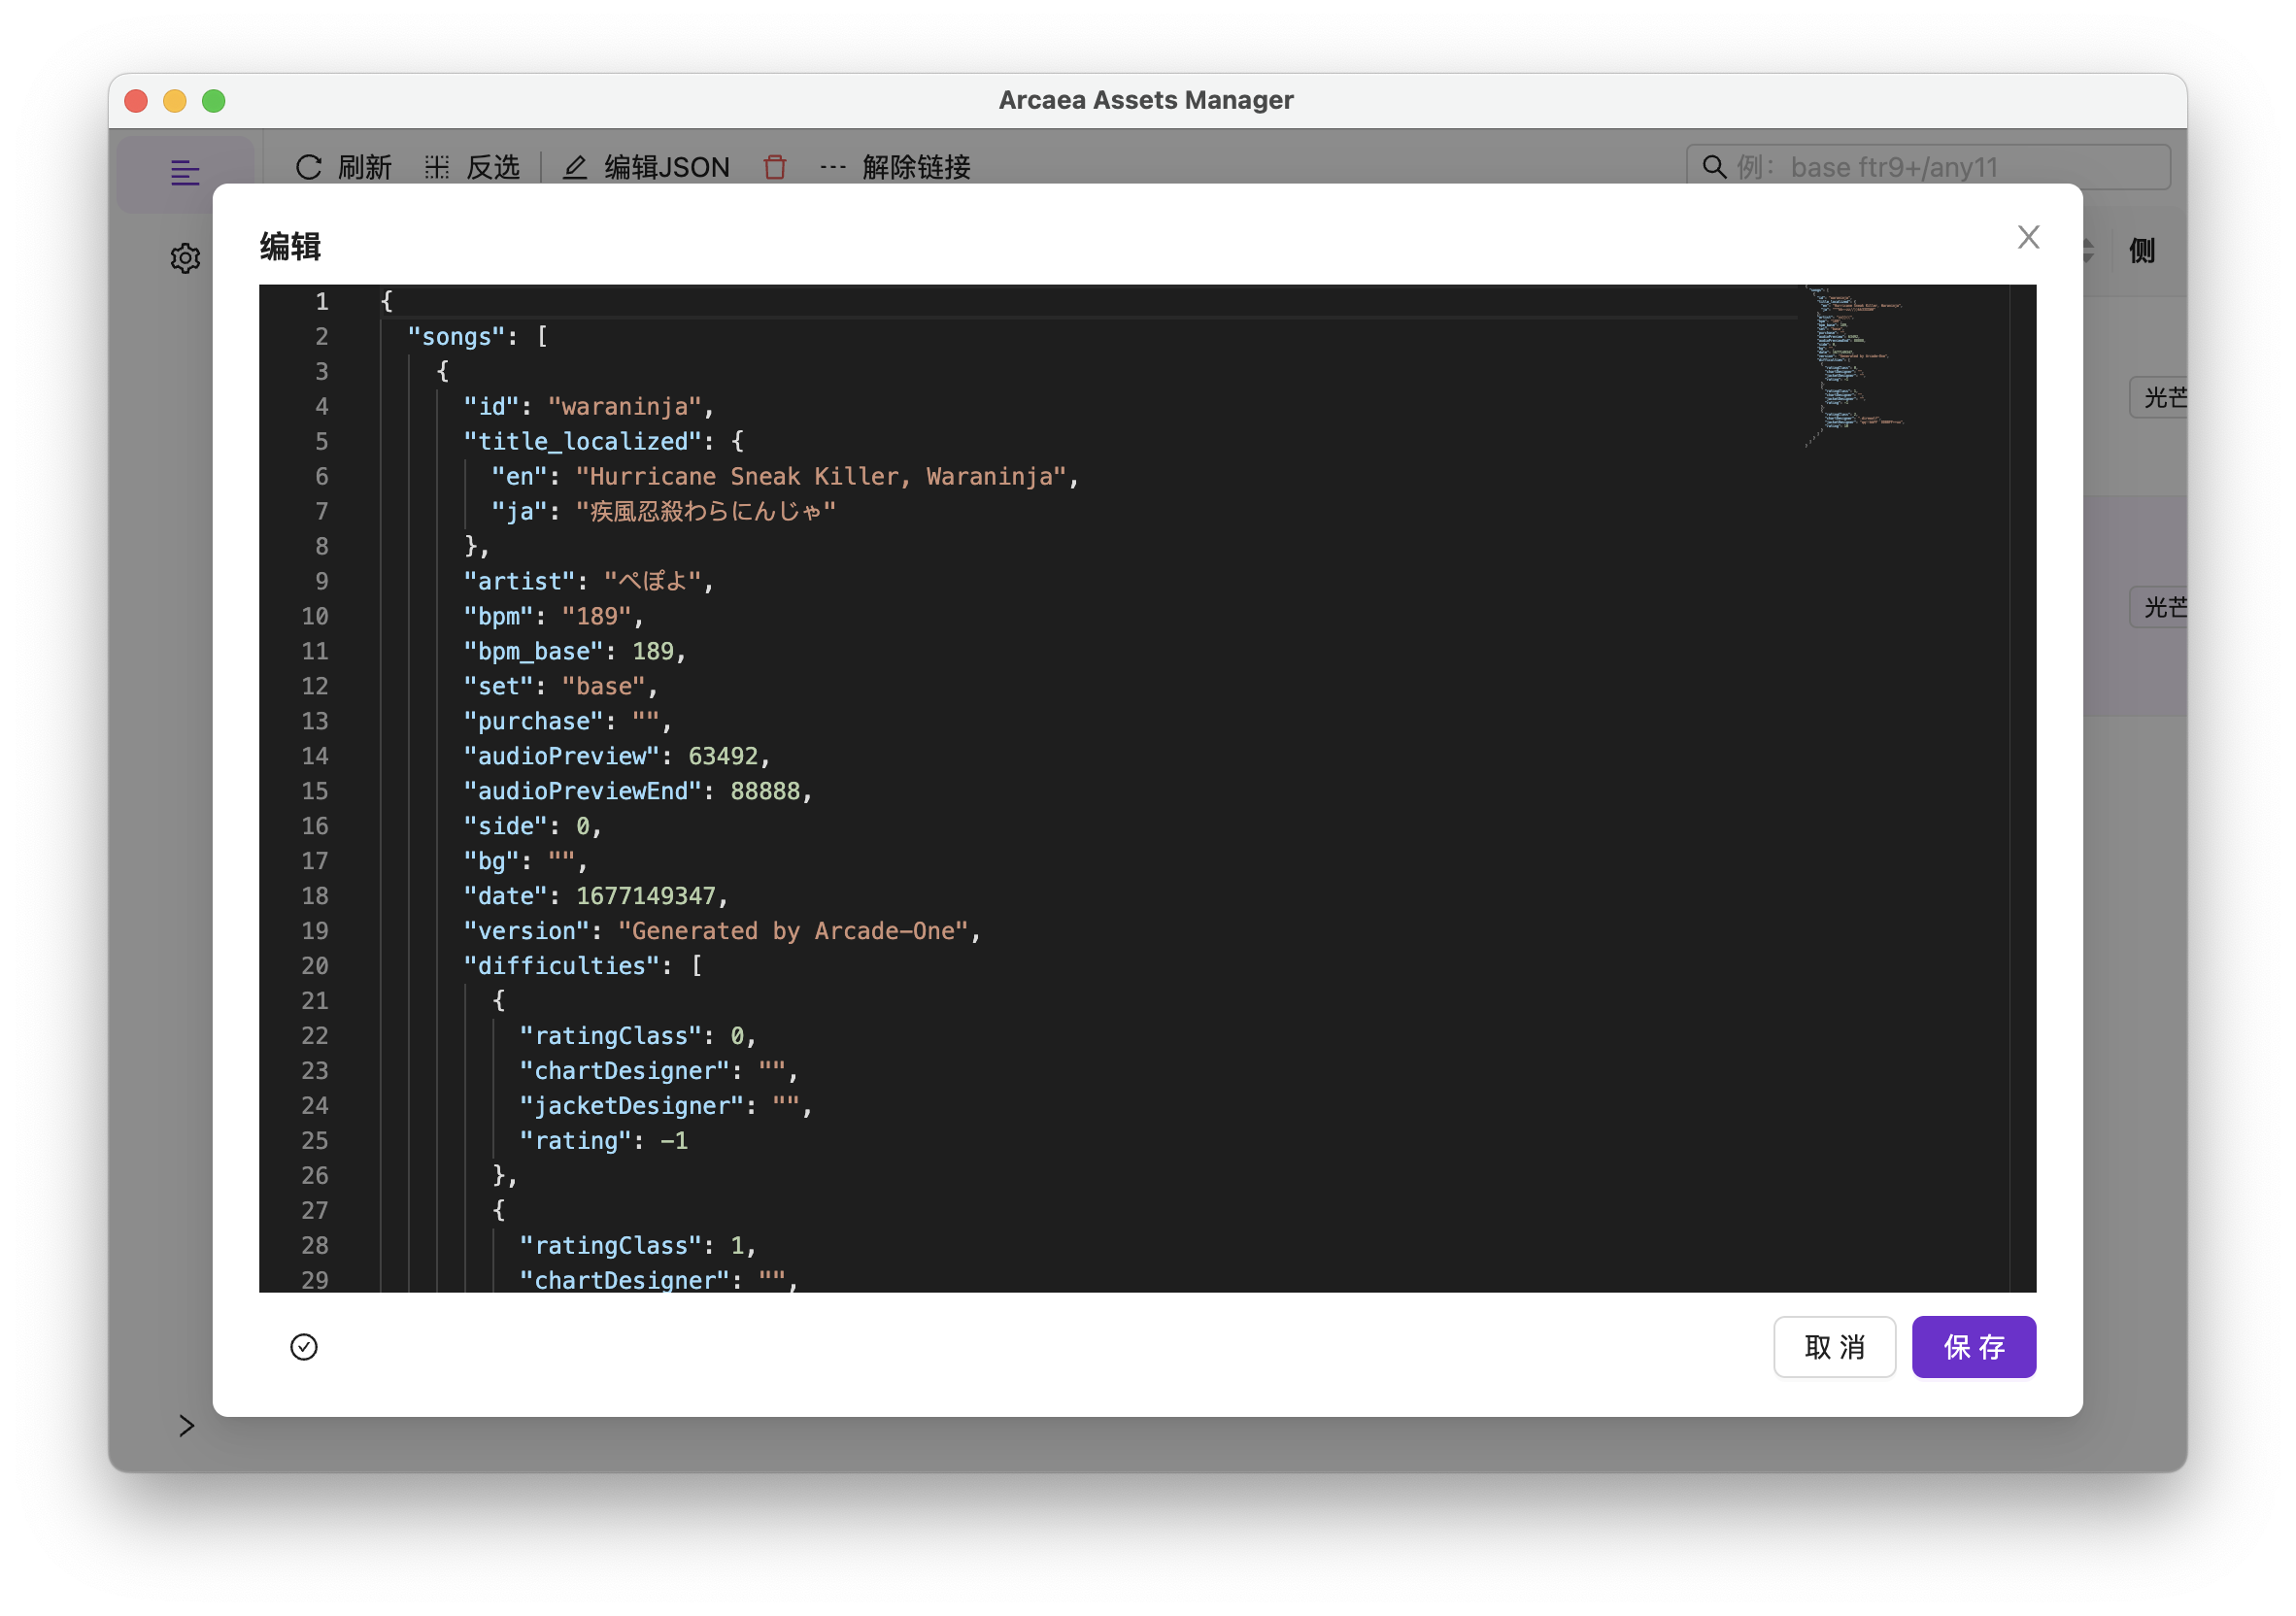
Task: Click the 保存 save button
Action: (x=1973, y=1347)
